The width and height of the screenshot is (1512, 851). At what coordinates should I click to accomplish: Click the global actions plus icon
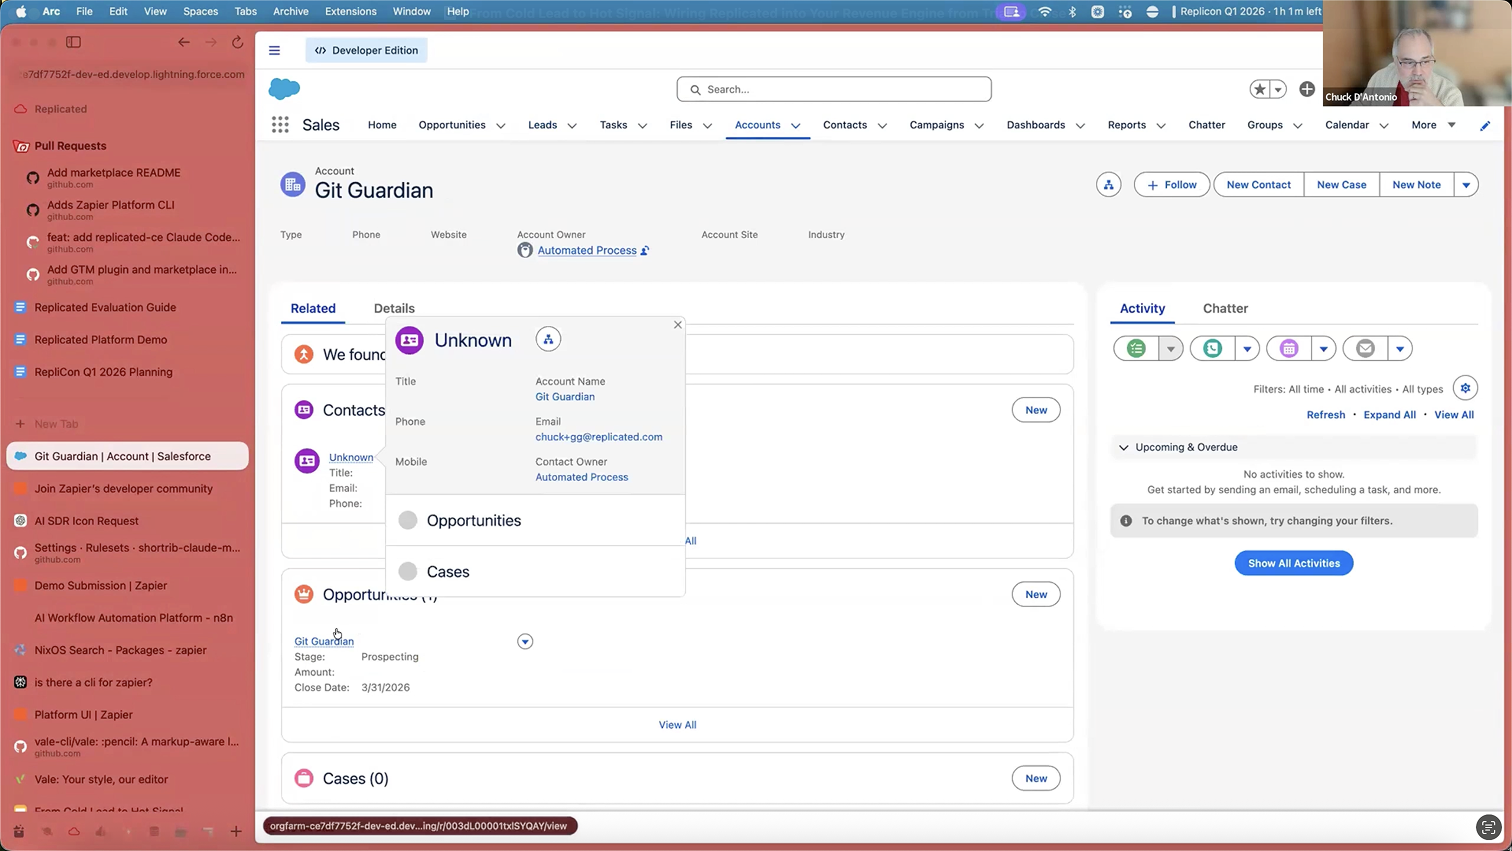click(x=1307, y=89)
